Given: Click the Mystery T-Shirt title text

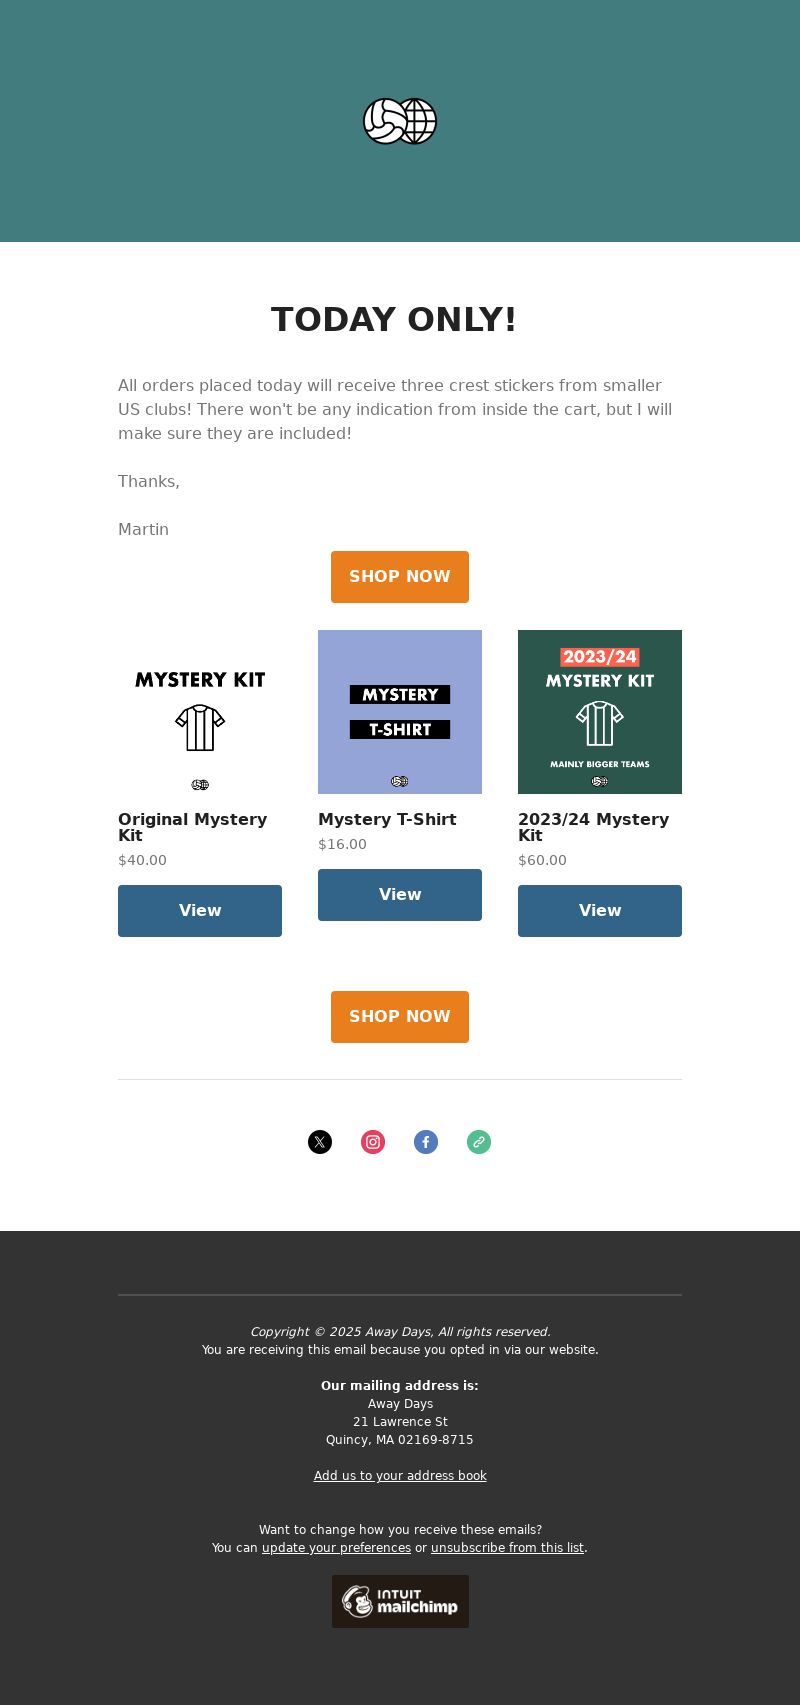Looking at the screenshot, I should 387,819.
